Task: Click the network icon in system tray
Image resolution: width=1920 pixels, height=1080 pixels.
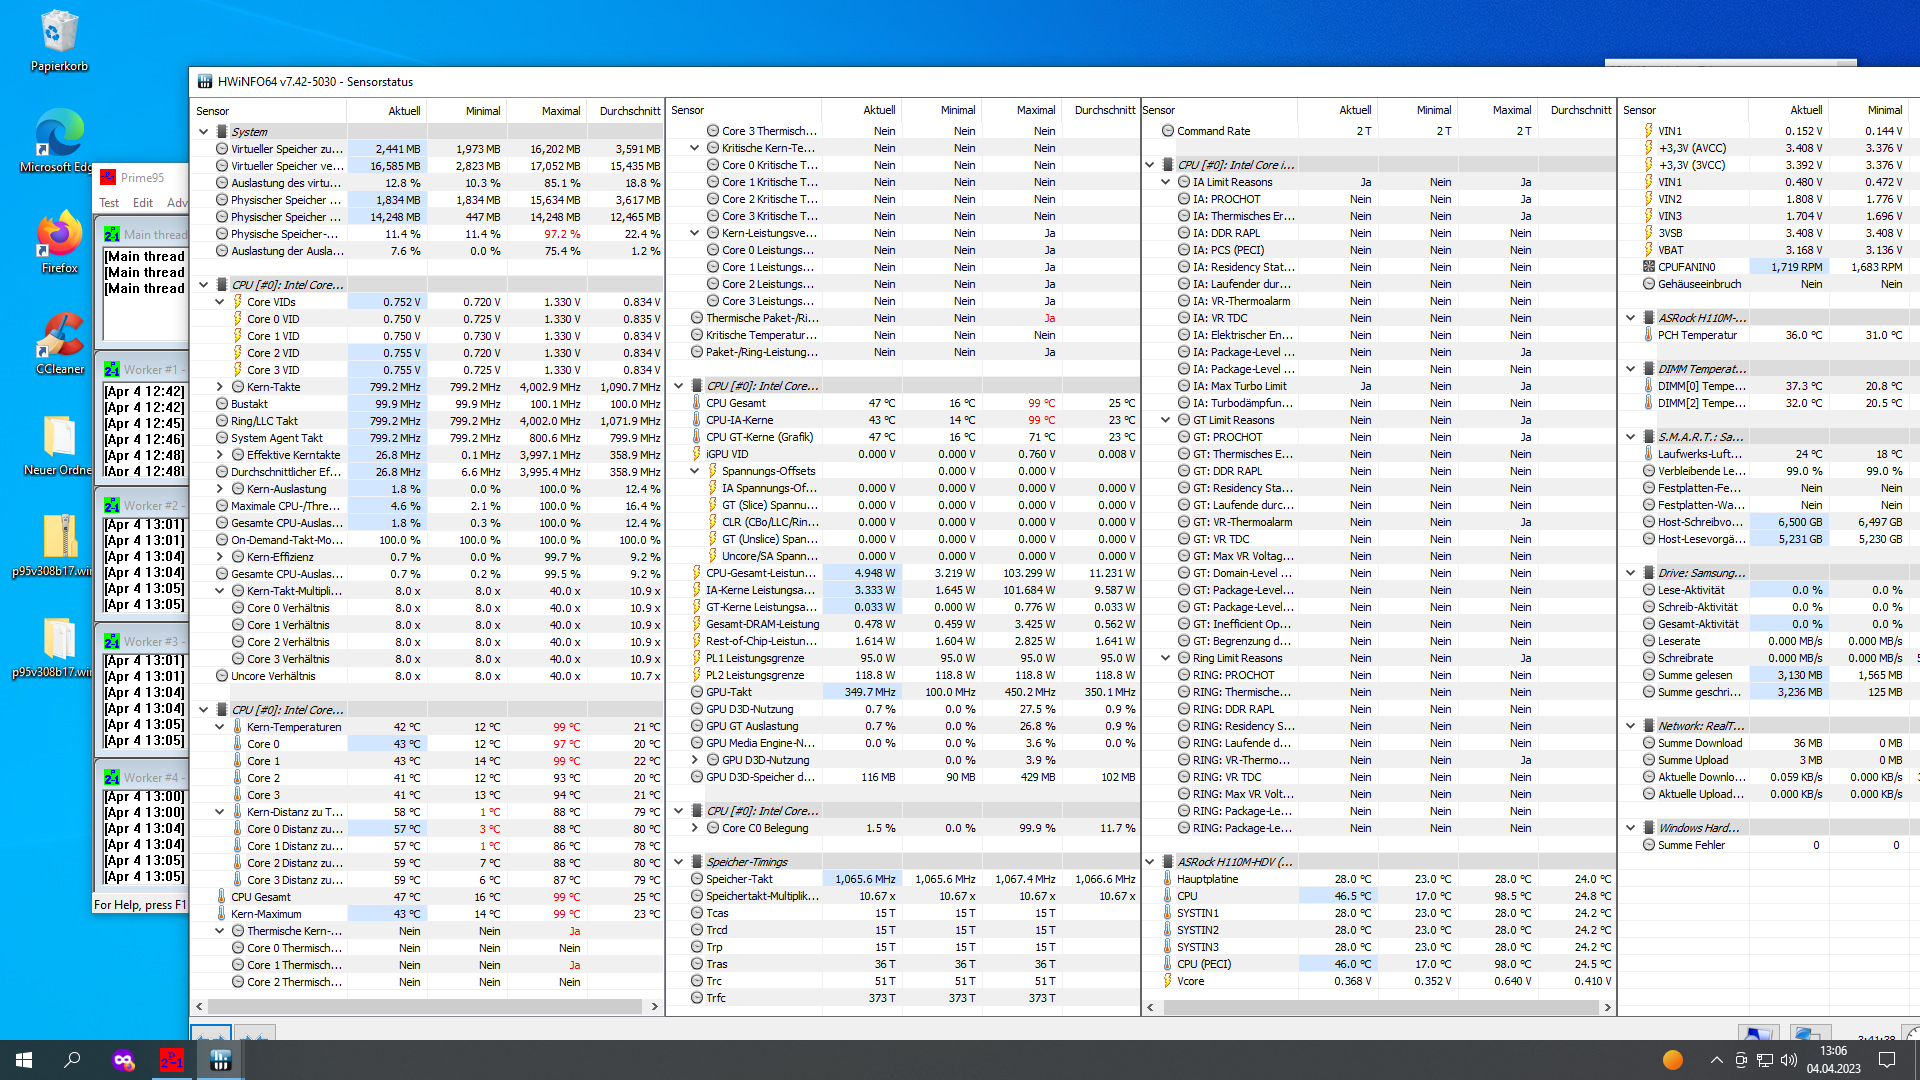Action: pos(1765,1060)
